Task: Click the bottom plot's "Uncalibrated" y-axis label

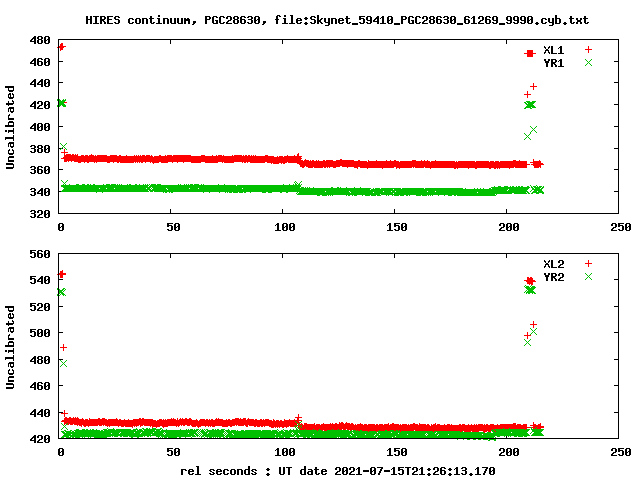Action: pos(10,347)
